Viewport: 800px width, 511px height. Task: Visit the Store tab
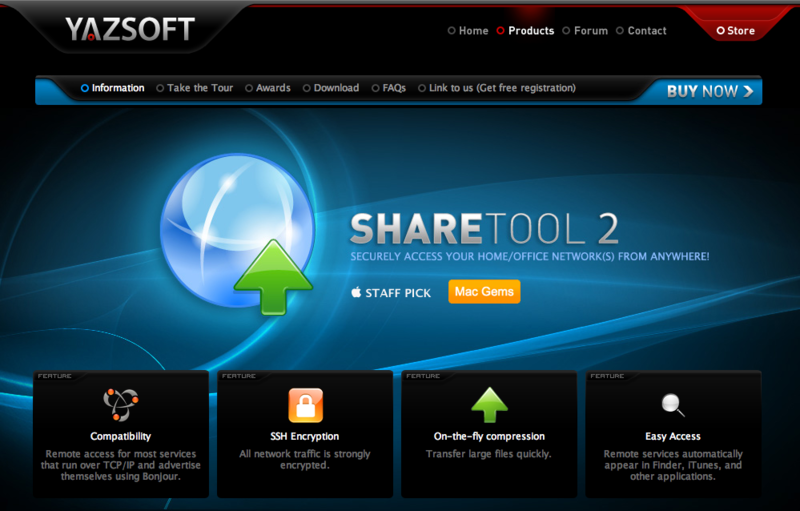[736, 31]
